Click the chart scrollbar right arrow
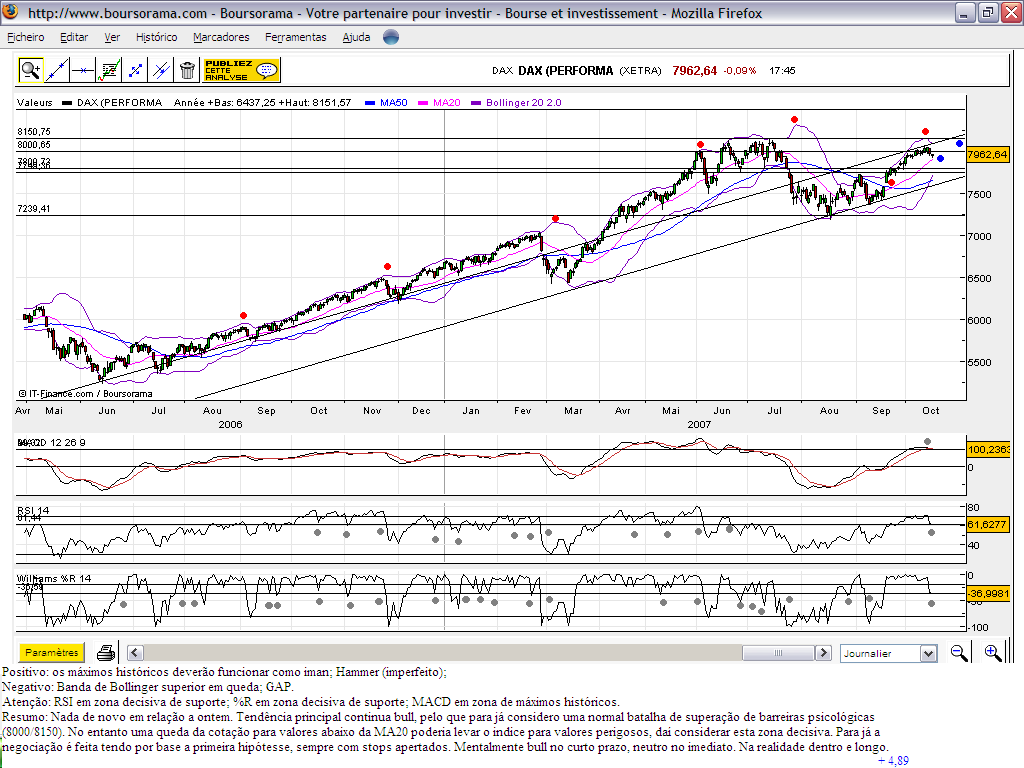This screenshot has height=768, width=1024. pos(824,652)
